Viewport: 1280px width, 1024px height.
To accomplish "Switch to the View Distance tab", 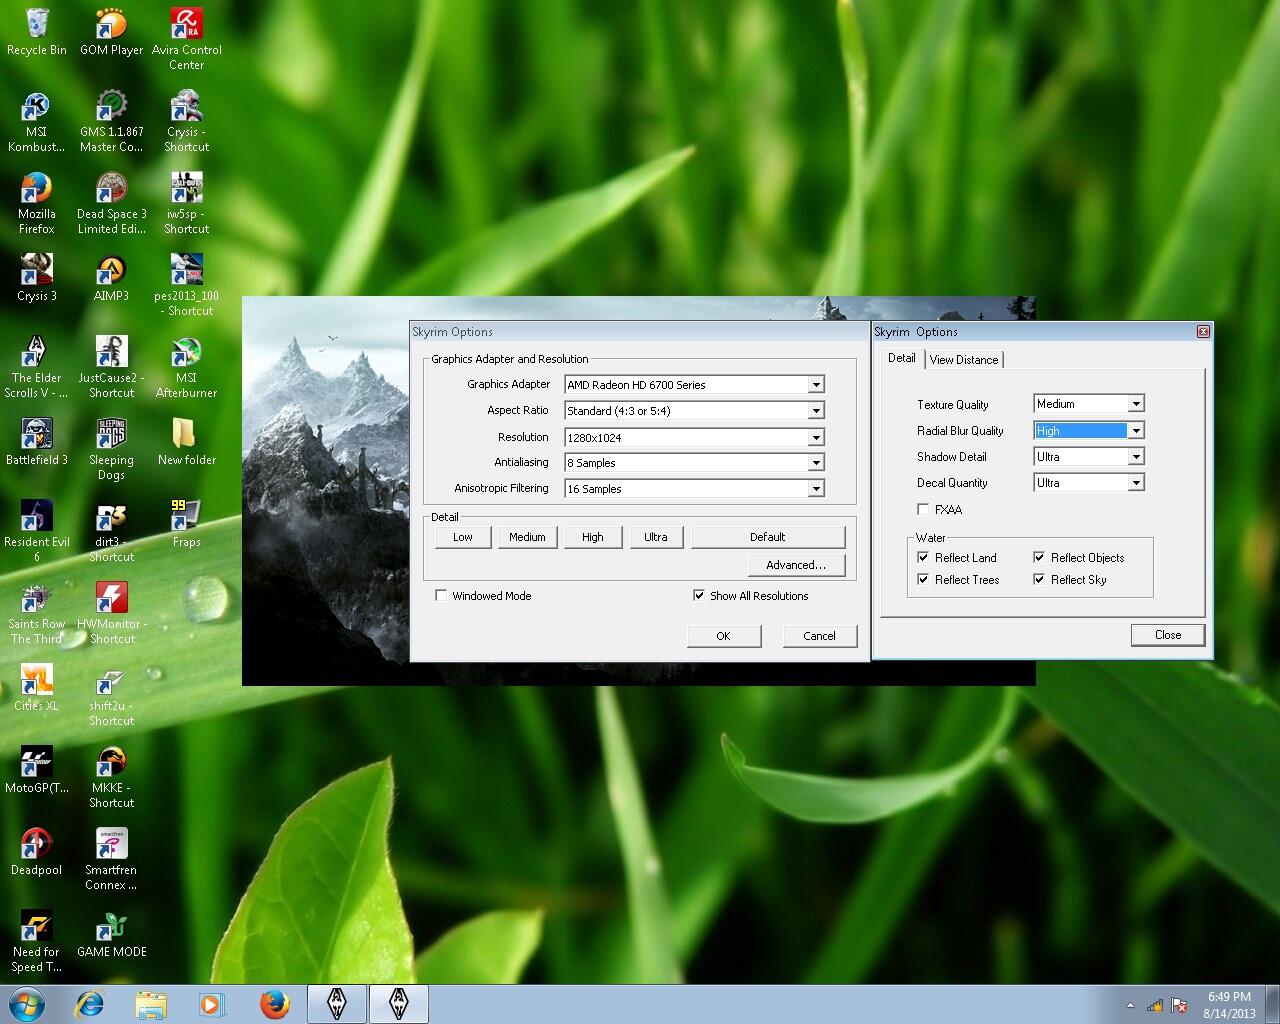I will (964, 360).
